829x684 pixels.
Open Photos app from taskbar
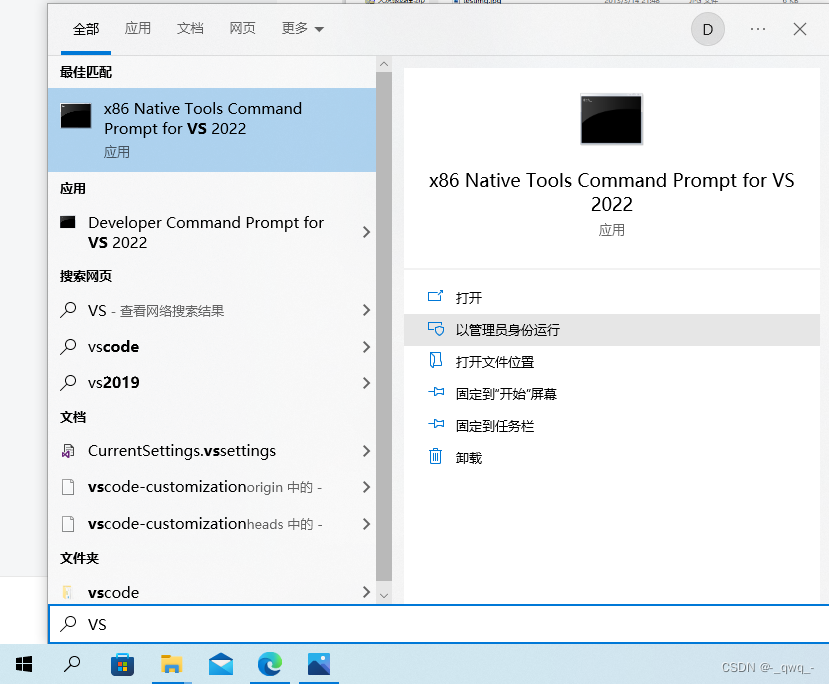tap(319, 664)
